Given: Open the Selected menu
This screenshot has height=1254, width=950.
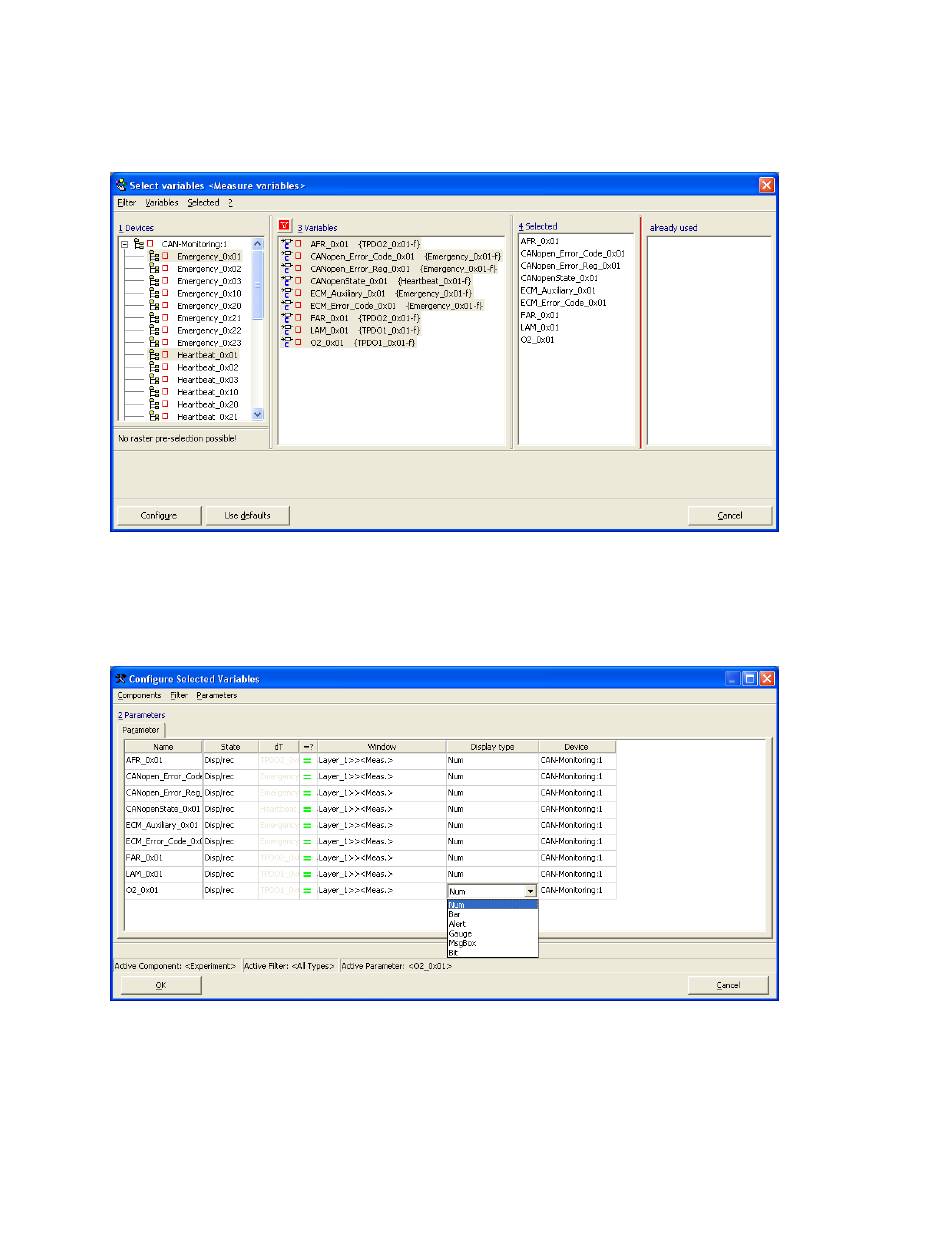Looking at the screenshot, I should coord(203,202).
